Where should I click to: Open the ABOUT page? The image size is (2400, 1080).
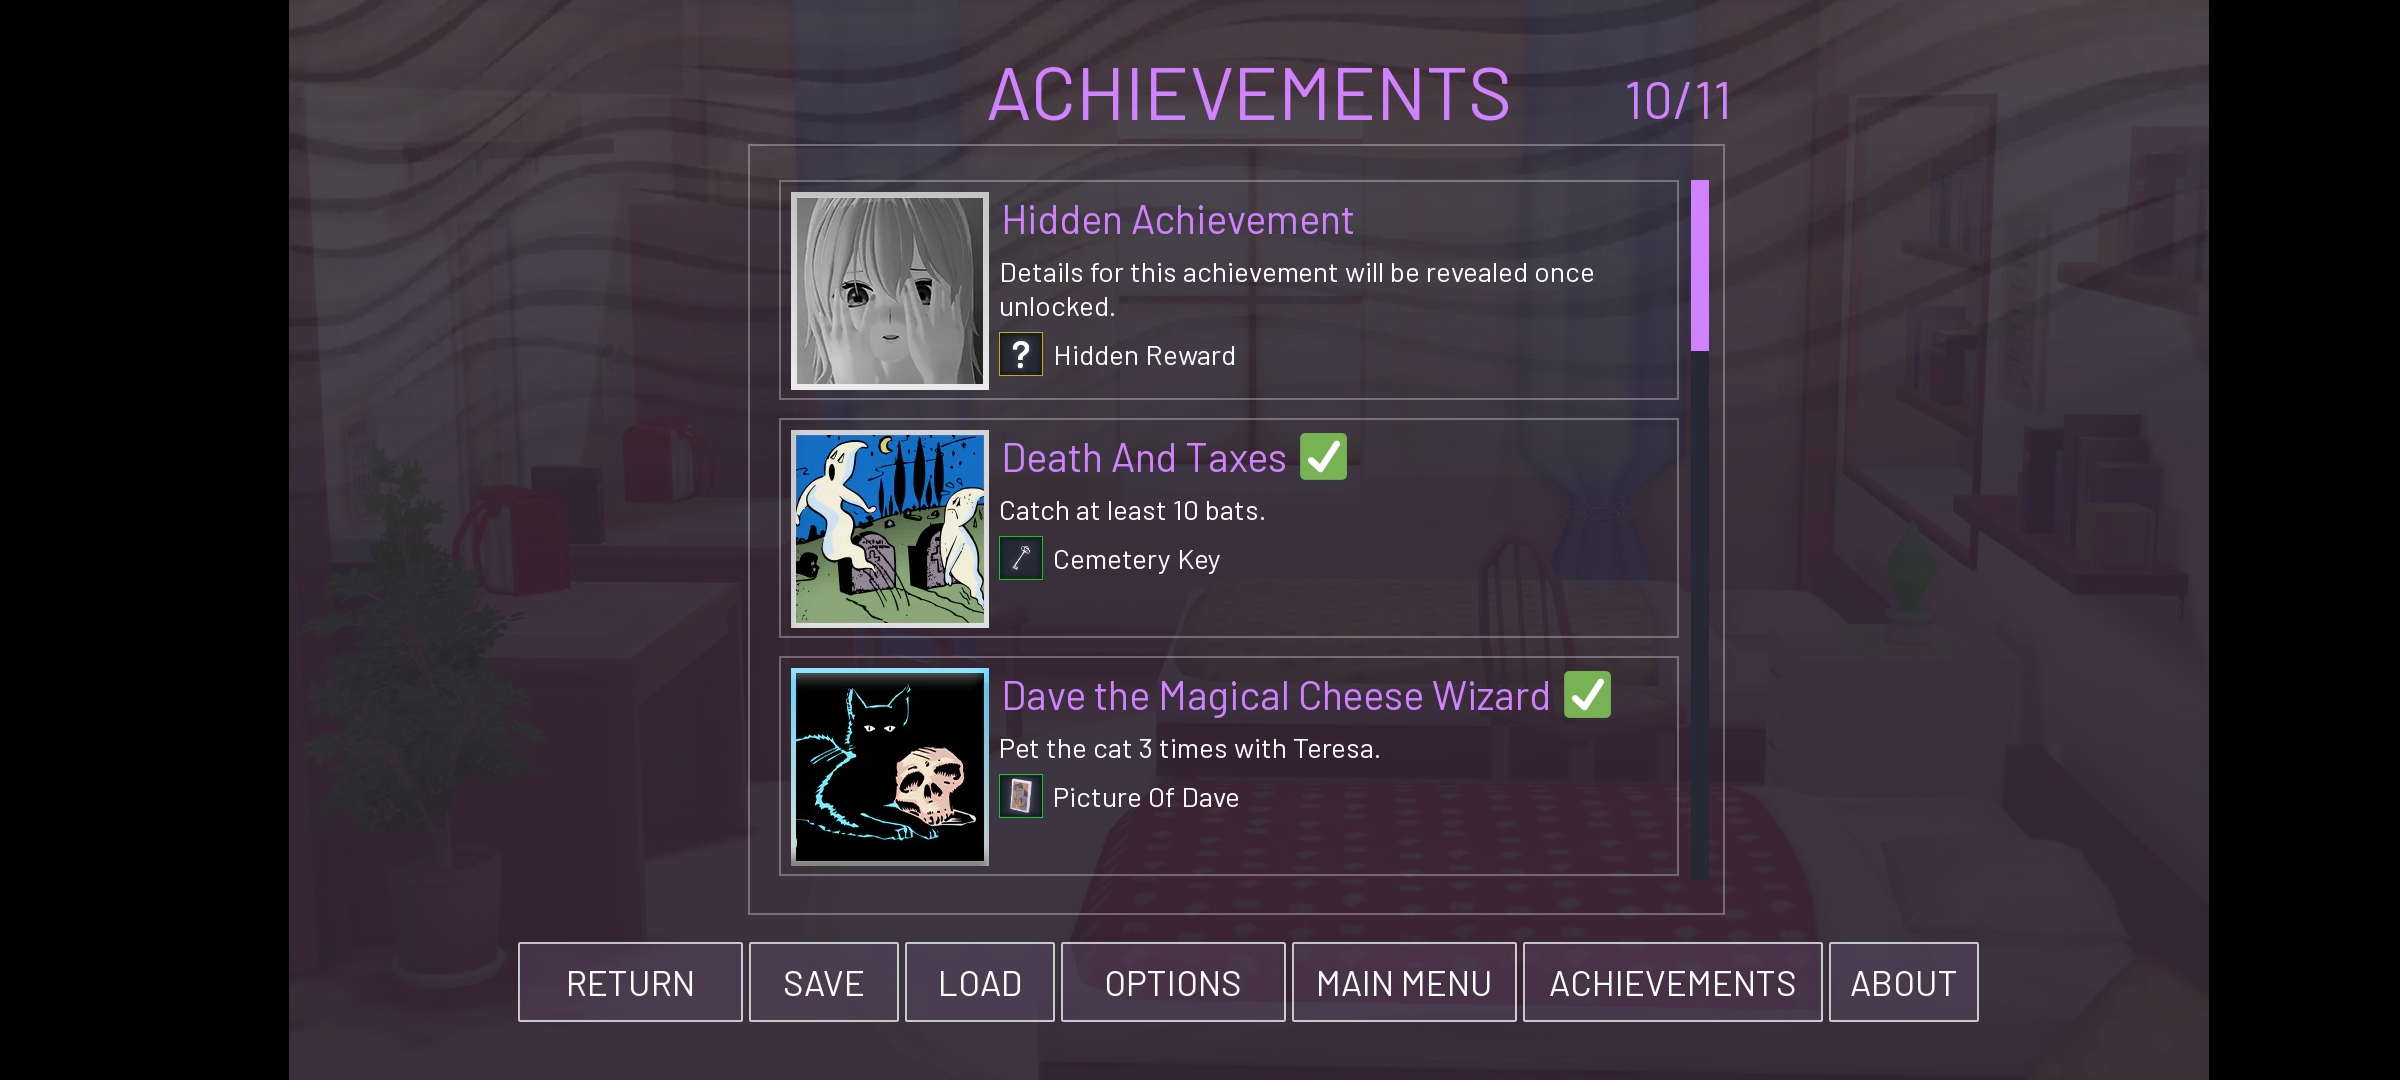point(1904,982)
